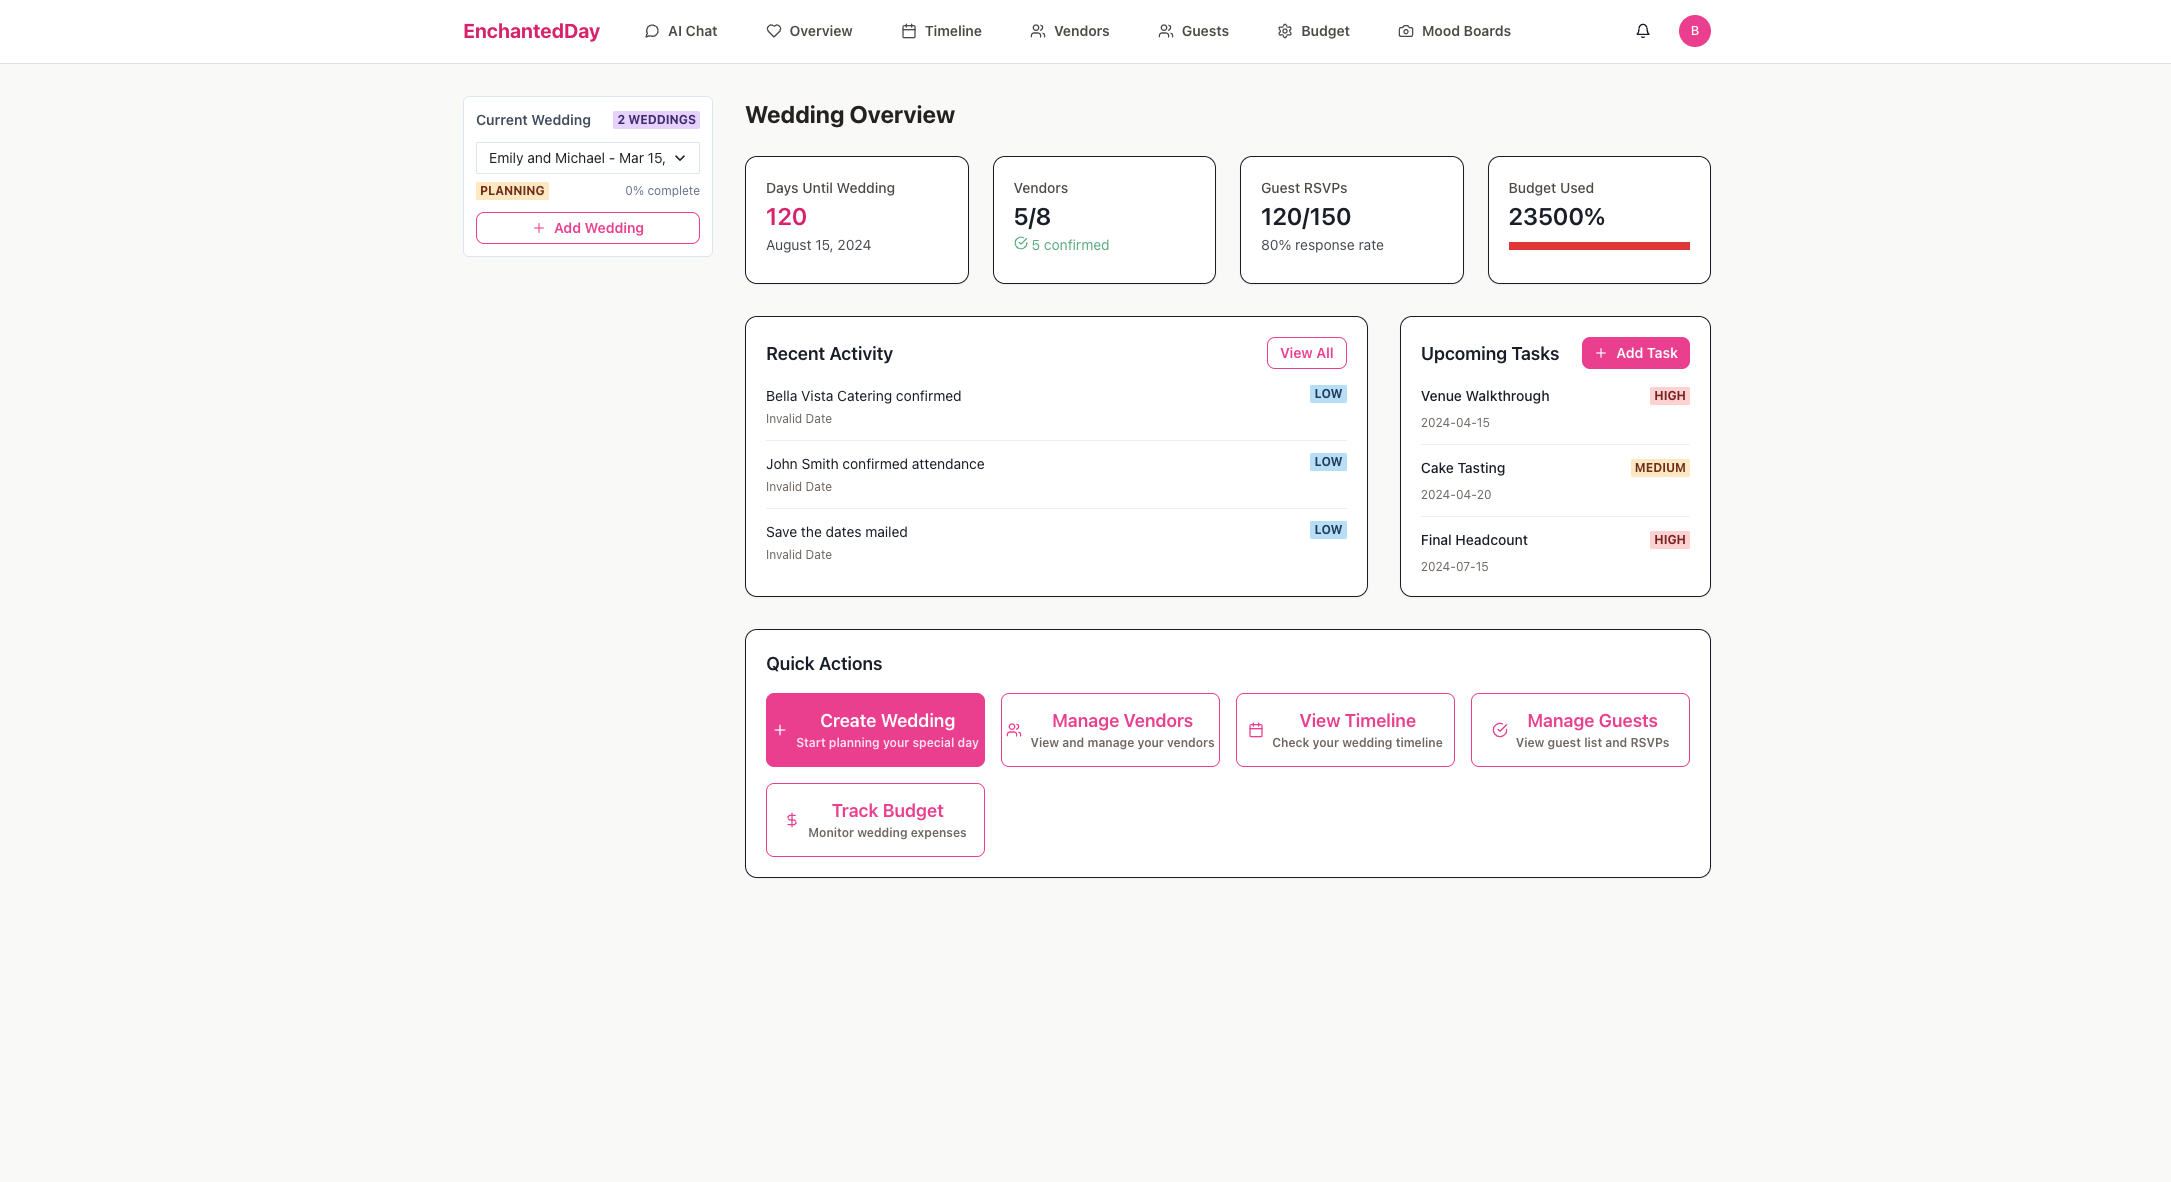Image resolution: width=2171 pixels, height=1182 pixels.
Task: Click the dollar icon on Track Budget
Action: (x=791, y=820)
